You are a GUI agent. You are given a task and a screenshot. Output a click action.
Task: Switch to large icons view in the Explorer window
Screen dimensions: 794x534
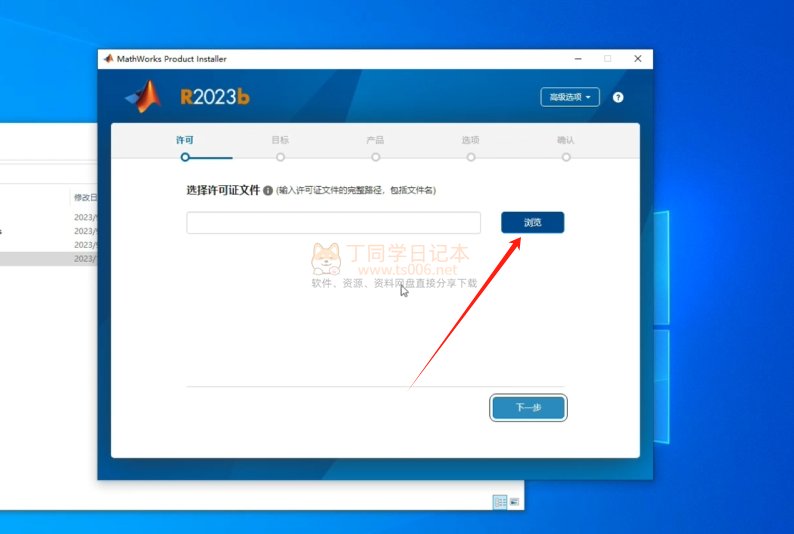(514, 502)
